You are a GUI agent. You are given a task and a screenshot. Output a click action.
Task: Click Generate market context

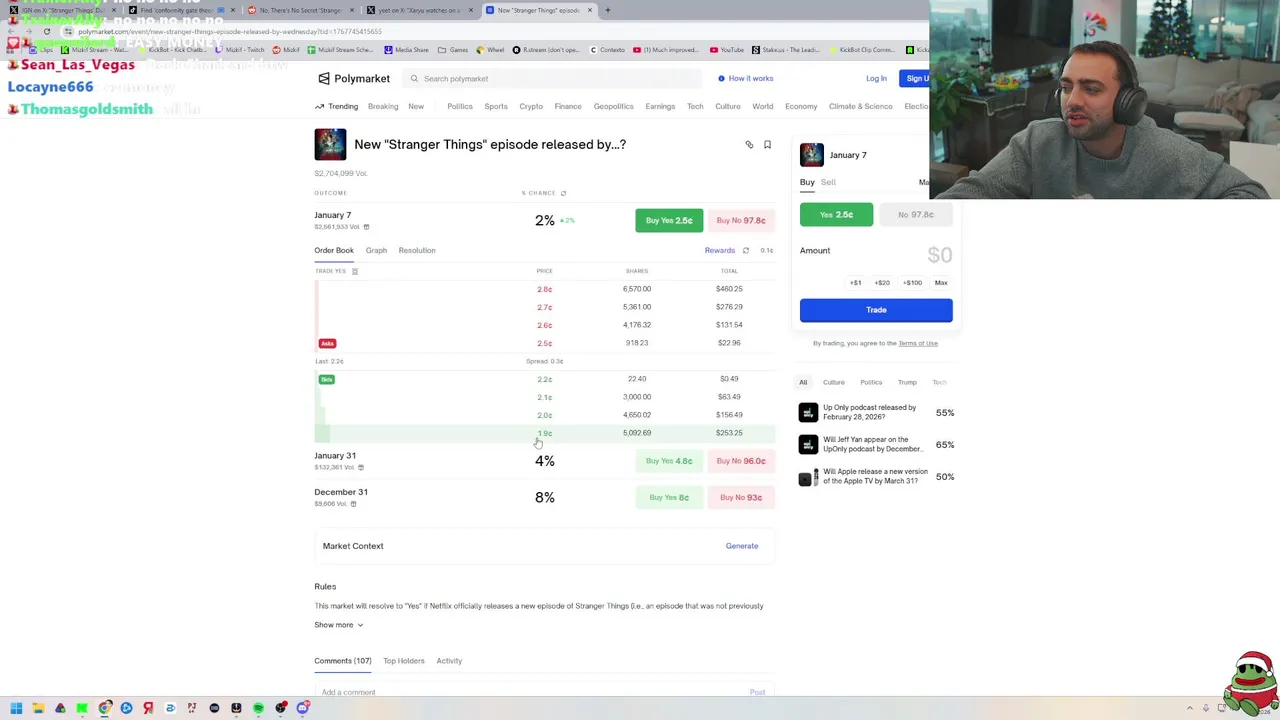tap(742, 546)
